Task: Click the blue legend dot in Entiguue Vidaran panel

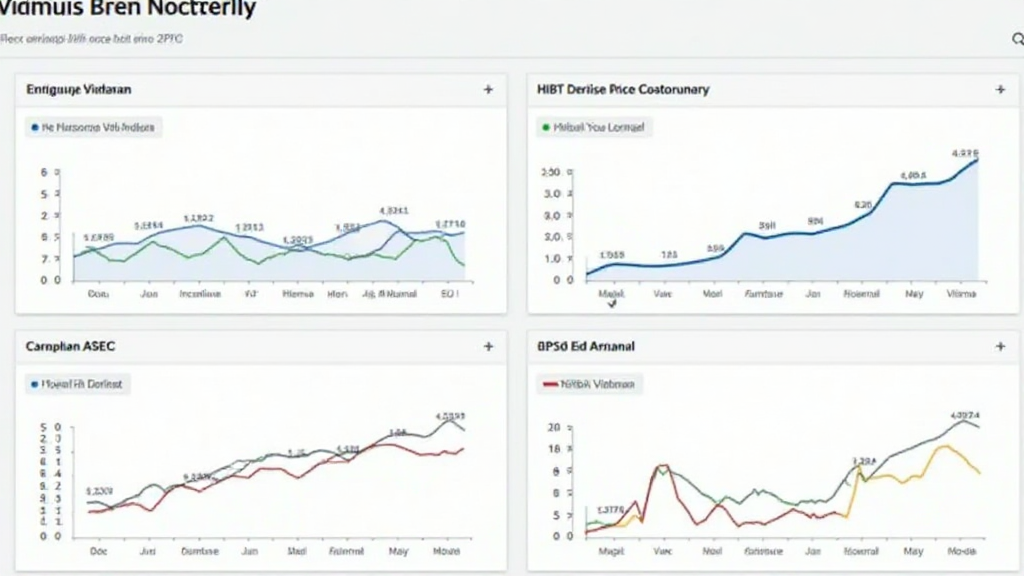Action: [34, 128]
